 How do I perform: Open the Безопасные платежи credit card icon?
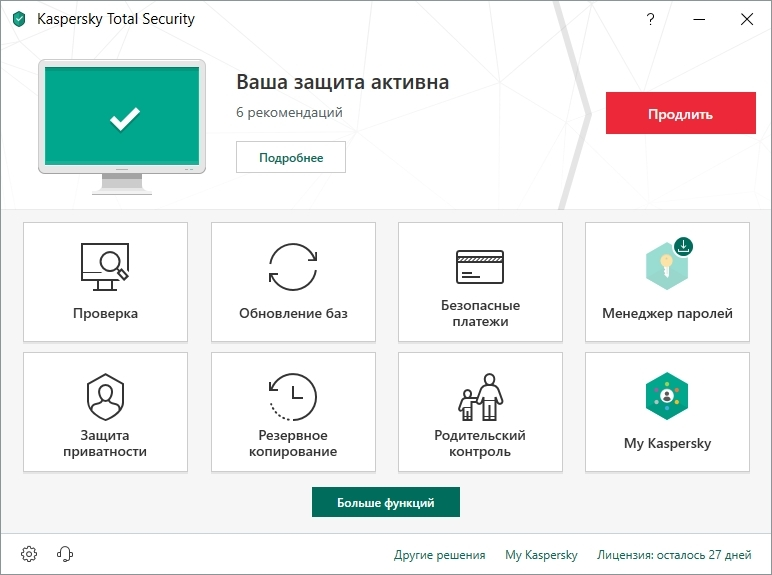tap(480, 267)
